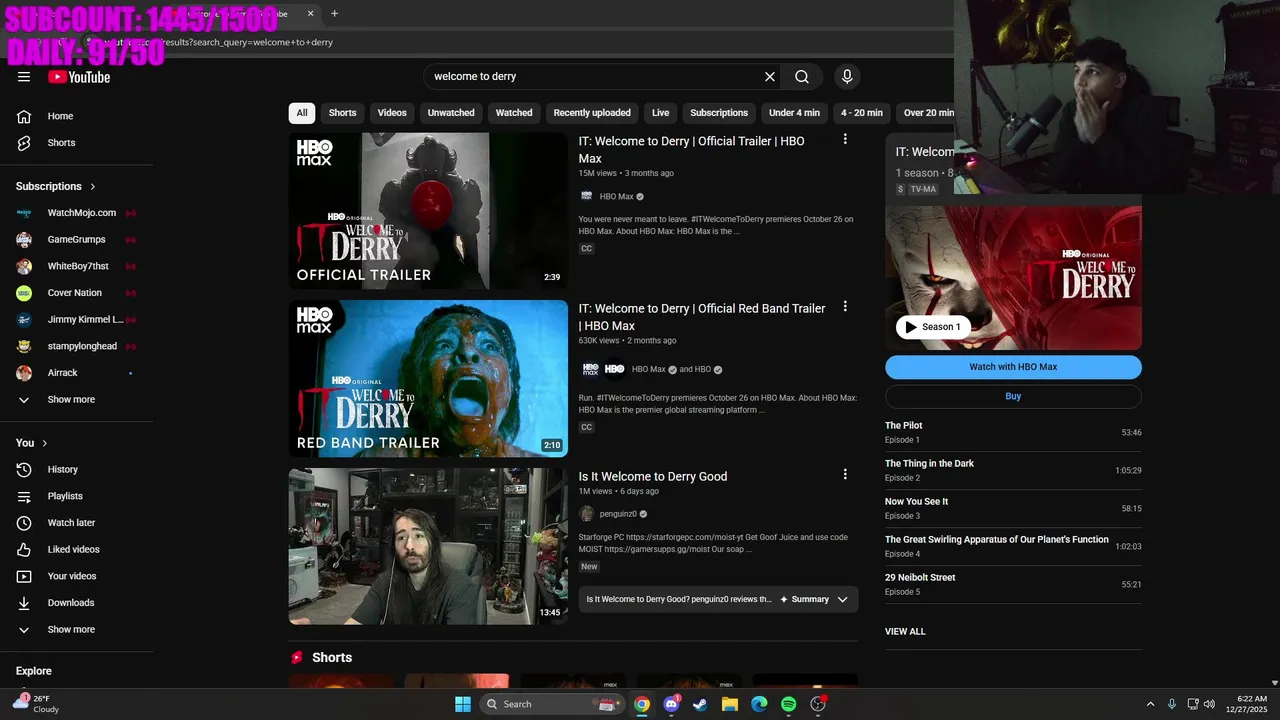Open Discord from the taskbar
This screenshot has height=720, width=1280.
671,704
